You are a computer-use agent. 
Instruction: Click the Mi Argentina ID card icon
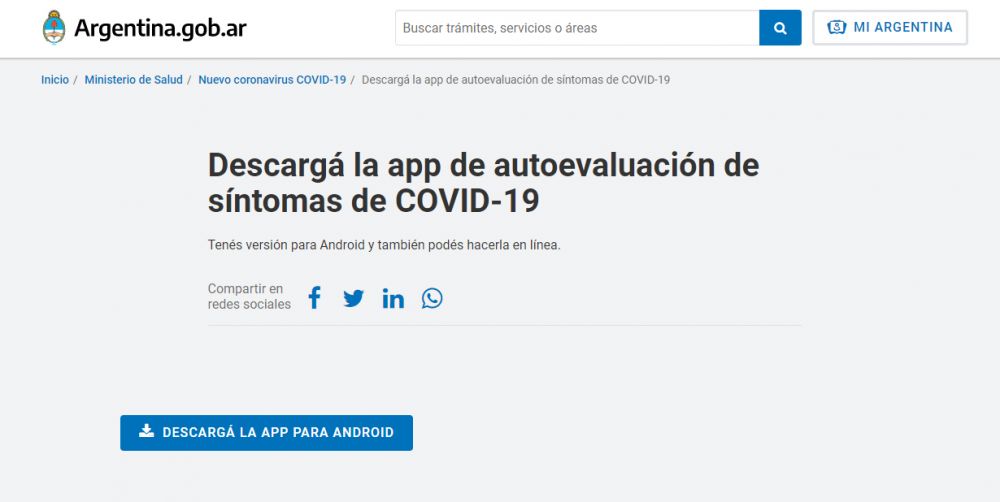[x=836, y=27]
